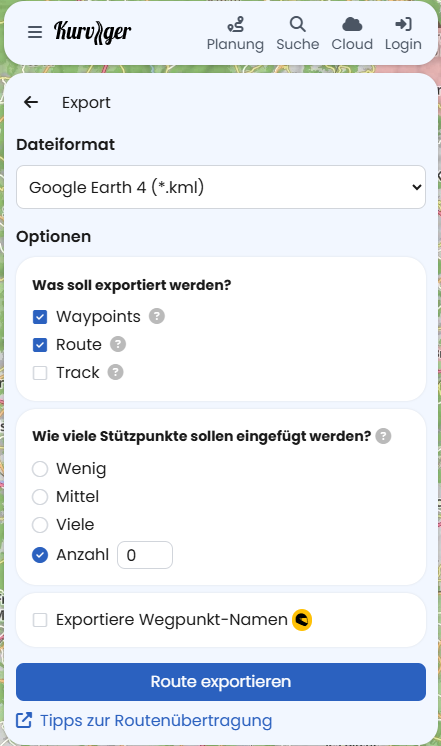Open the Stützpunkte help question mark

click(x=383, y=436)
